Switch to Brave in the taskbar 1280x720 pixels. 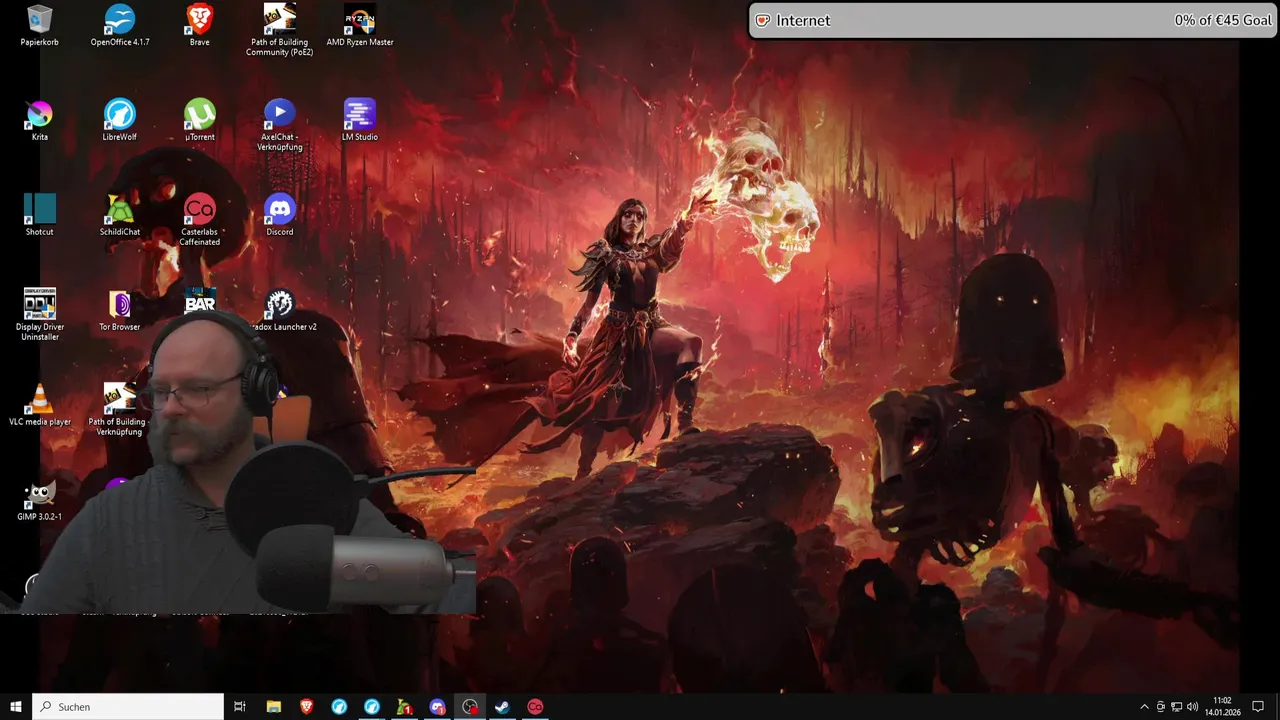point(306,707)
